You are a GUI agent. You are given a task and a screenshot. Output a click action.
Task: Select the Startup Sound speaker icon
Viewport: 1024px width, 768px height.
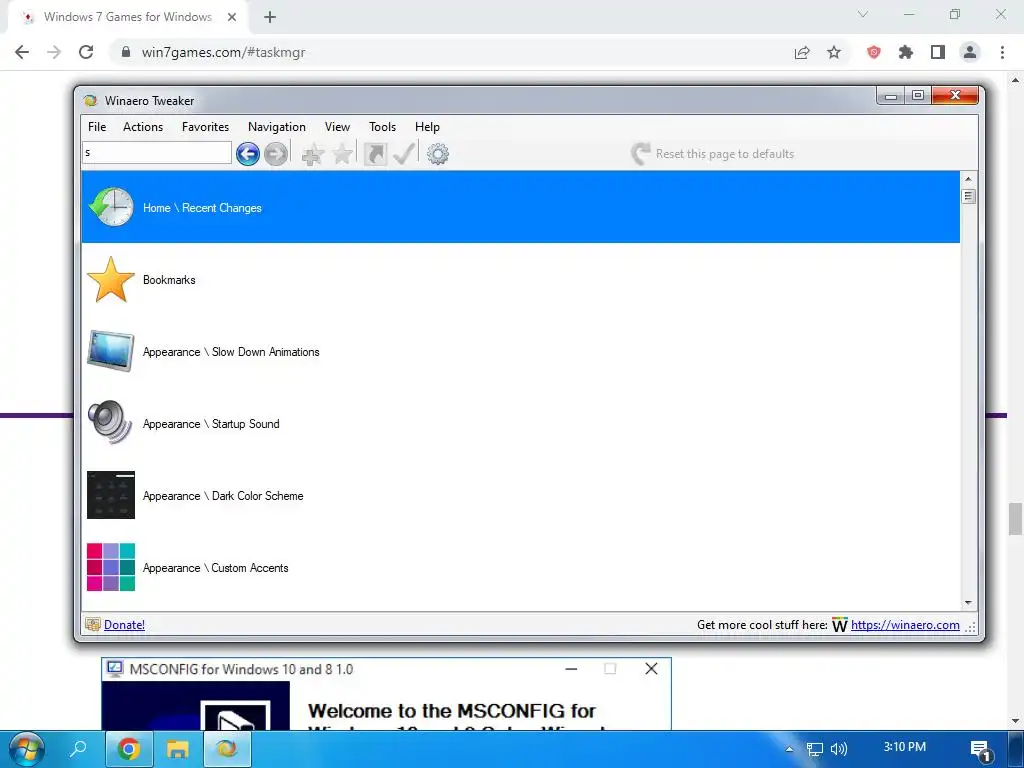[110, 423]
